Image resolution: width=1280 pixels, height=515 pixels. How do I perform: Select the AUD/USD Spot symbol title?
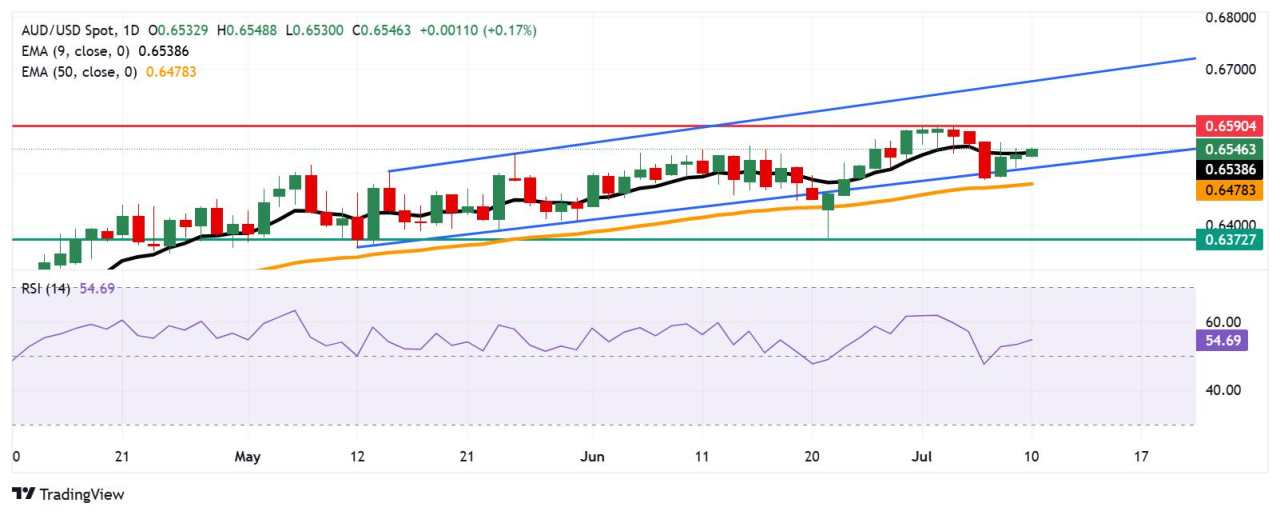click(x=68, y=31)
